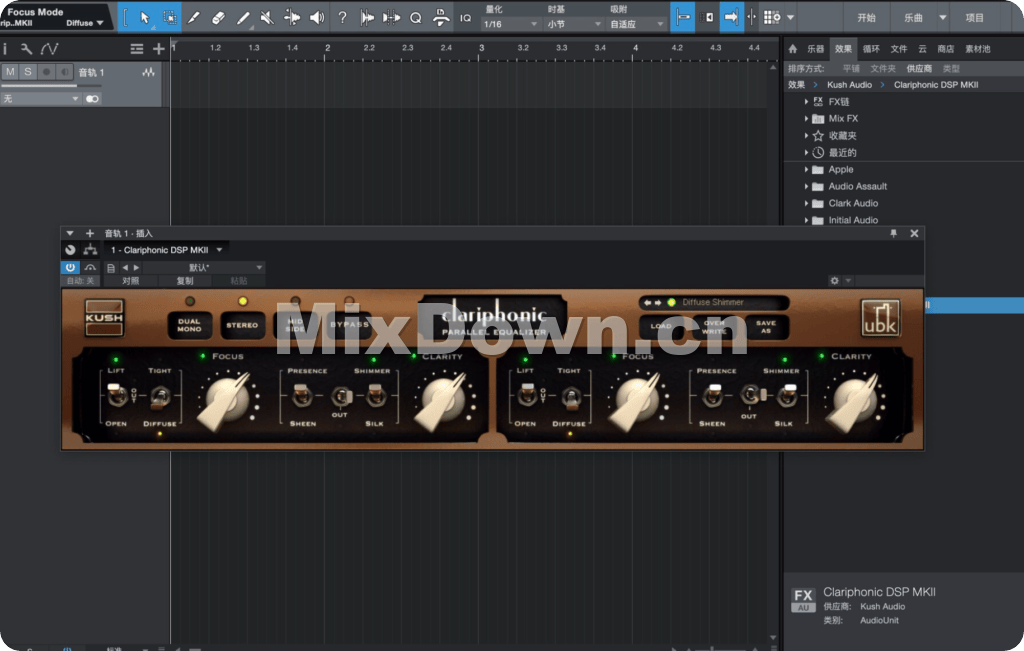This screenshot has height=651, width=1024.
Task: Go to browser Home icon
Action: pyautogui.click(x=793, y=49)
